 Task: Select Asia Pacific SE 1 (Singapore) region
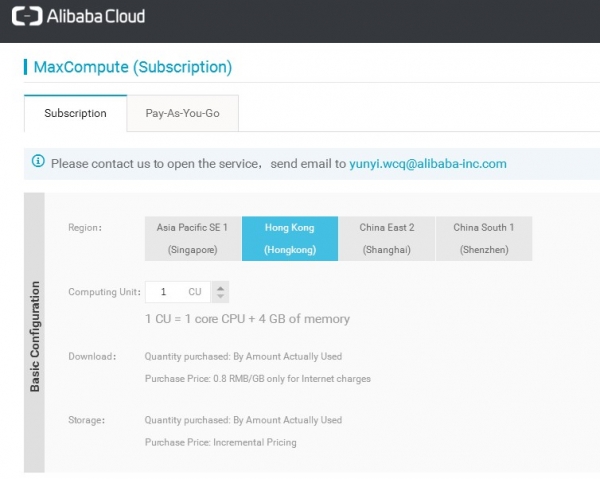click(192, 238)
